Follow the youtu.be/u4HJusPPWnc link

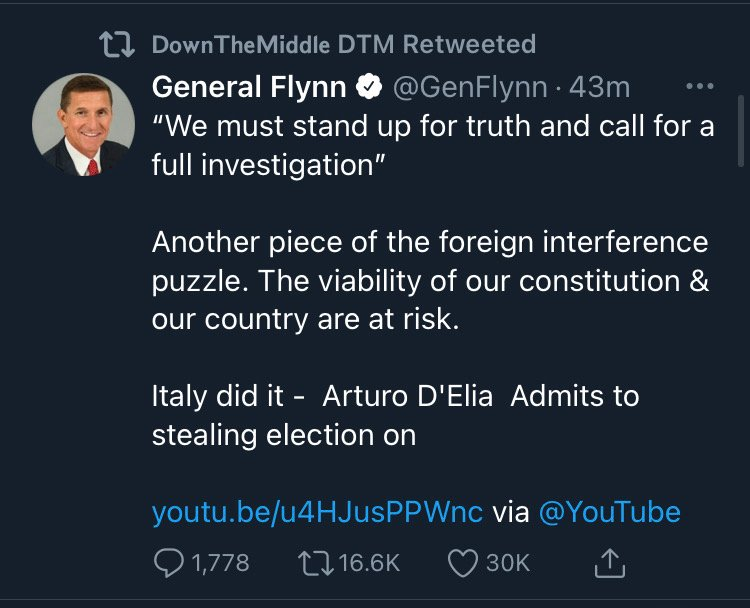point(317,513)
